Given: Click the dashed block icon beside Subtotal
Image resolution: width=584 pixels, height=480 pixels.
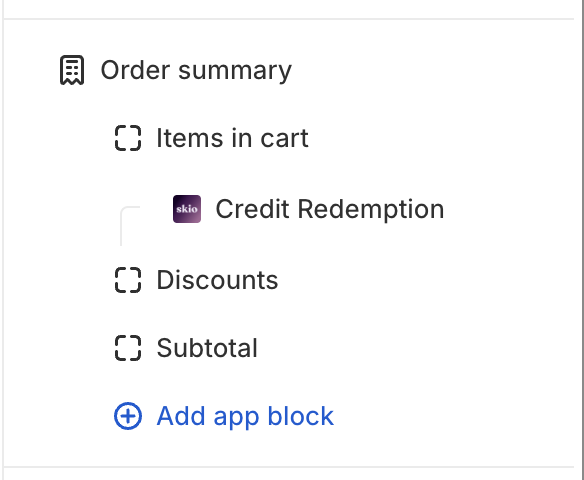Looking at the screenshot, I should click(x=128, y=348).
